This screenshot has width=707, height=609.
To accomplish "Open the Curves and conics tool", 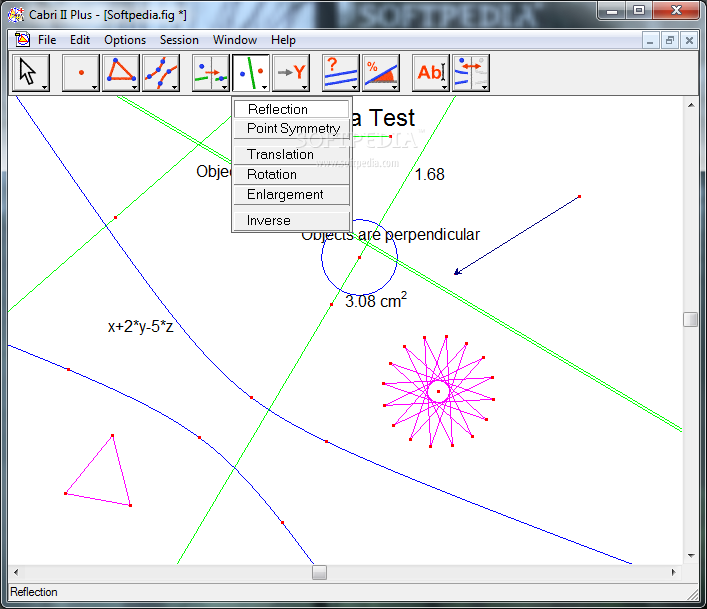I will 161,72.
